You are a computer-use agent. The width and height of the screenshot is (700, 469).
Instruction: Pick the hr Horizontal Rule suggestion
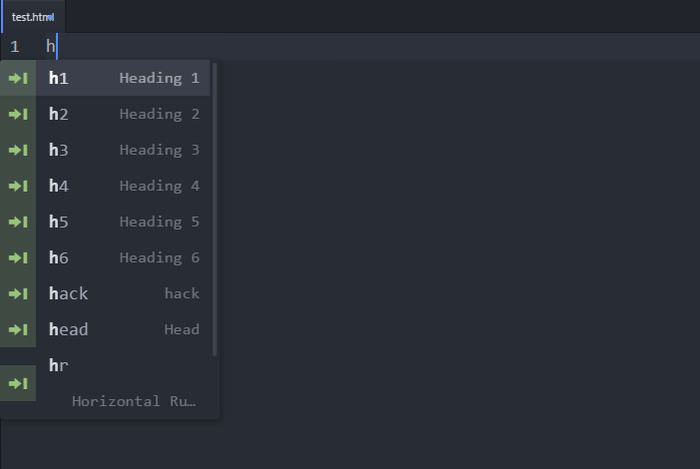pos(105,383)
